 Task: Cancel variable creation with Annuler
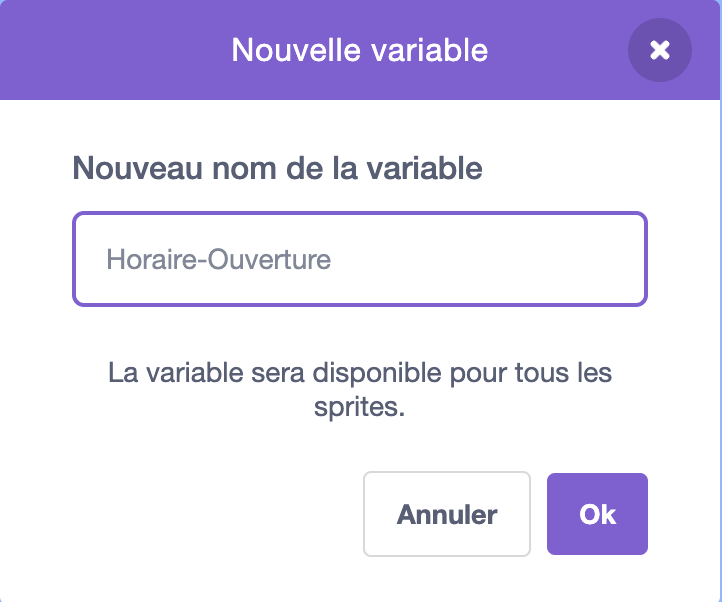tap(447, 514)
